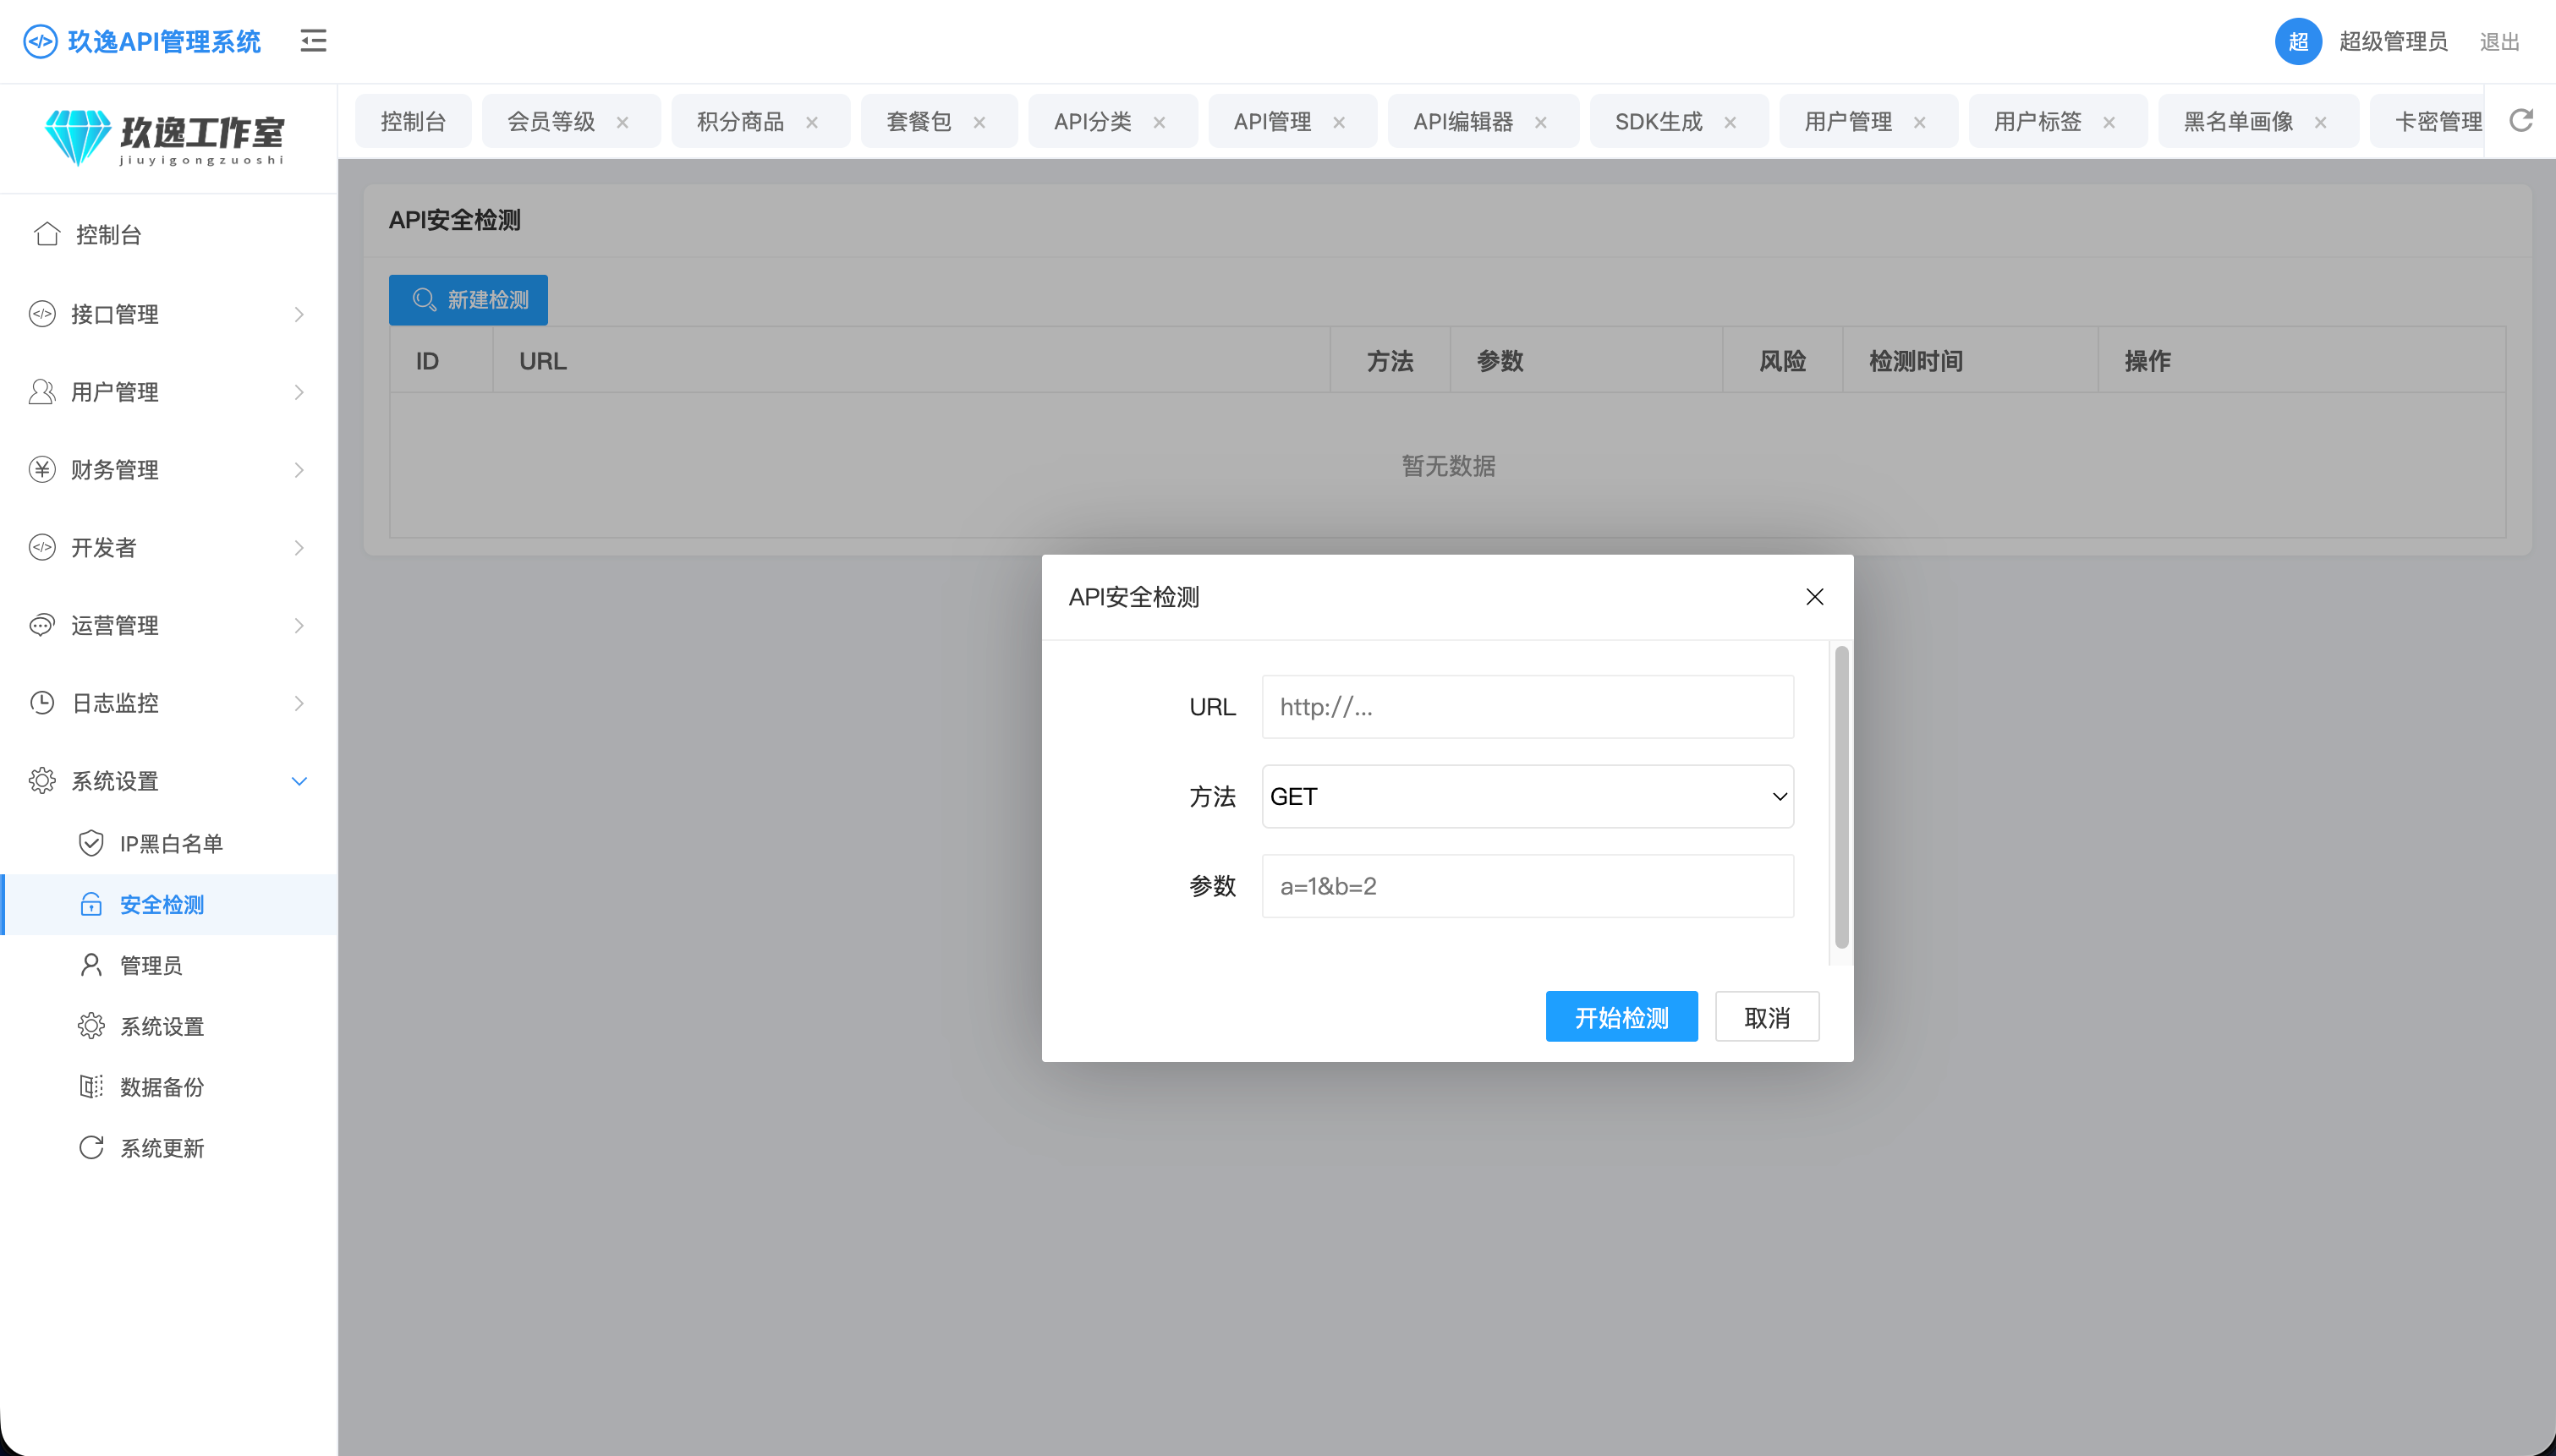2556x1456 pixels.
Task: Click the blue 超 avatar icon
Action: click(2298, 41)
